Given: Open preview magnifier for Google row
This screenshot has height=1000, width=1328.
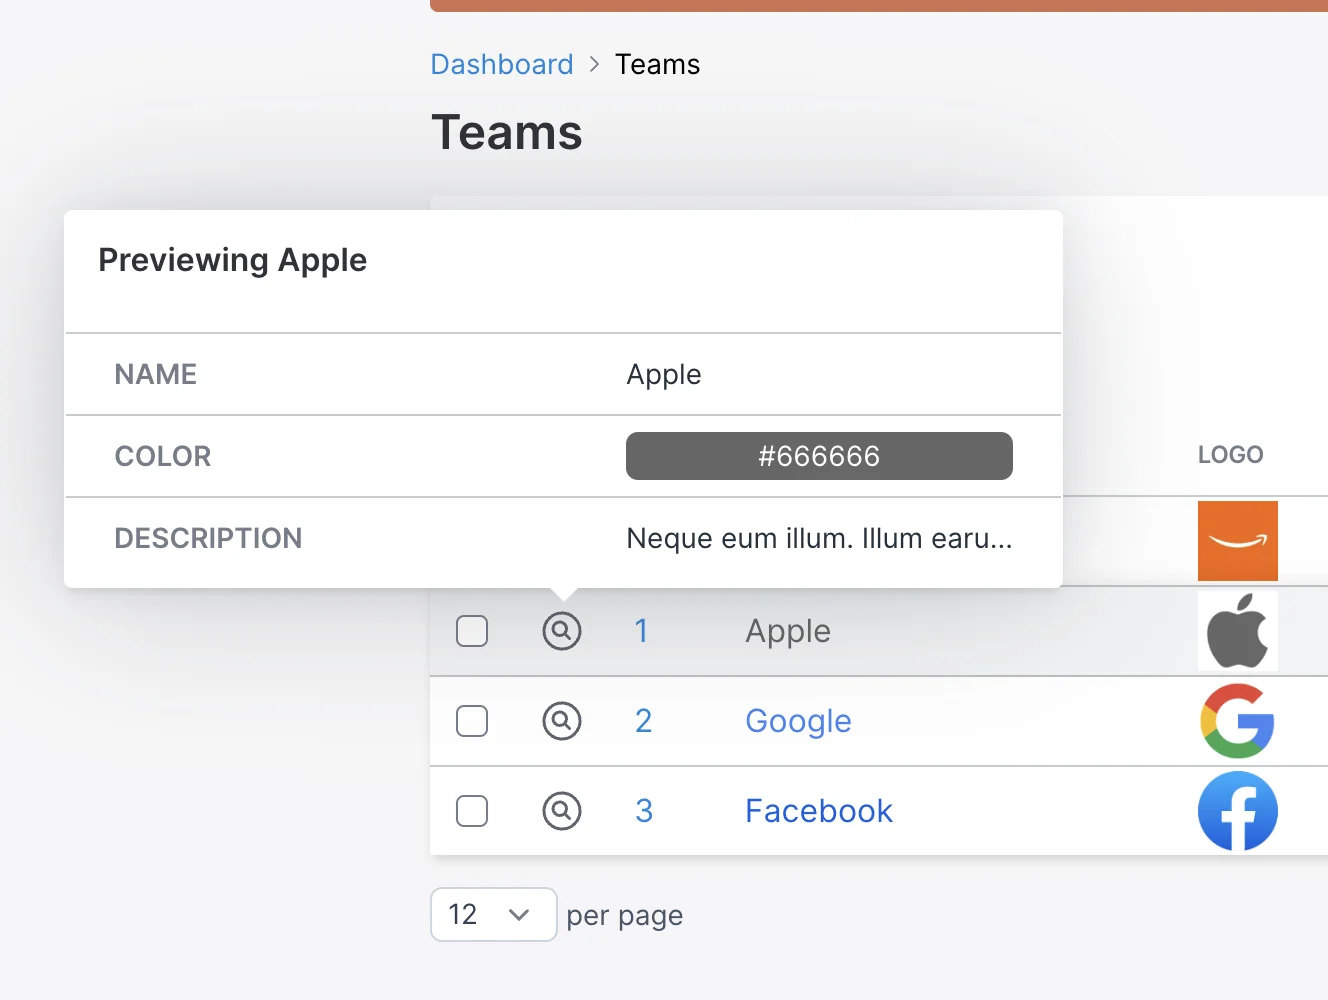Looking at the screenshot, I should (x=562, y=721).
